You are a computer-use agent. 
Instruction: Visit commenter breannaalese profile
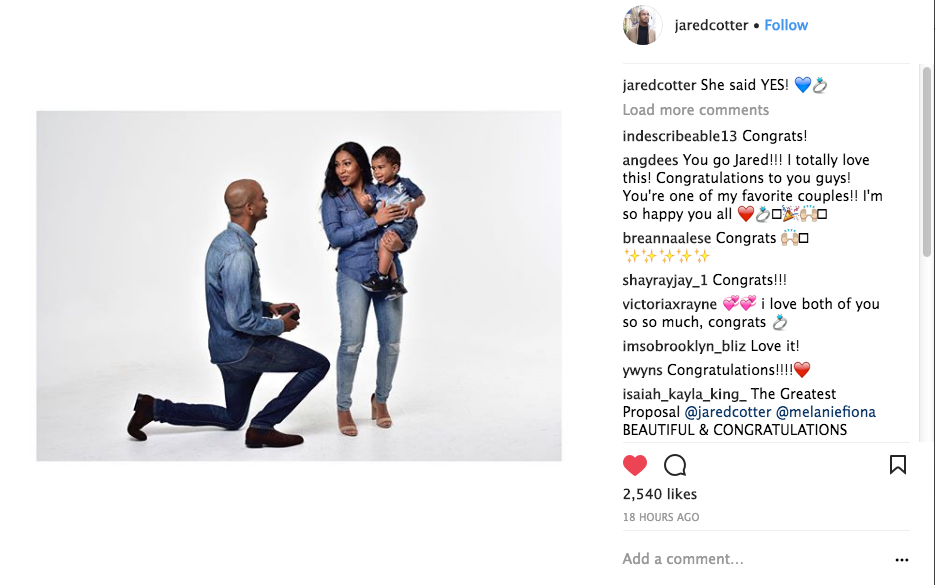667,238
